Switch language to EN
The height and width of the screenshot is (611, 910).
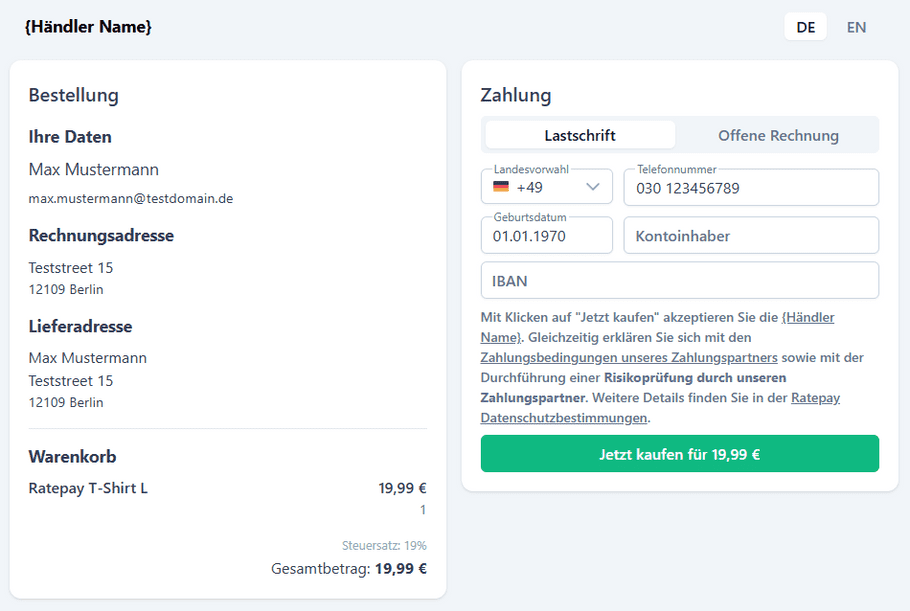point(856,27)
